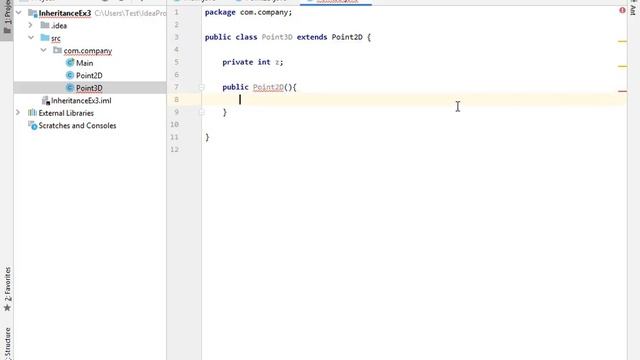The image size is (640, 360).
Task: Click the External Libraries icon
Action: 32,113
